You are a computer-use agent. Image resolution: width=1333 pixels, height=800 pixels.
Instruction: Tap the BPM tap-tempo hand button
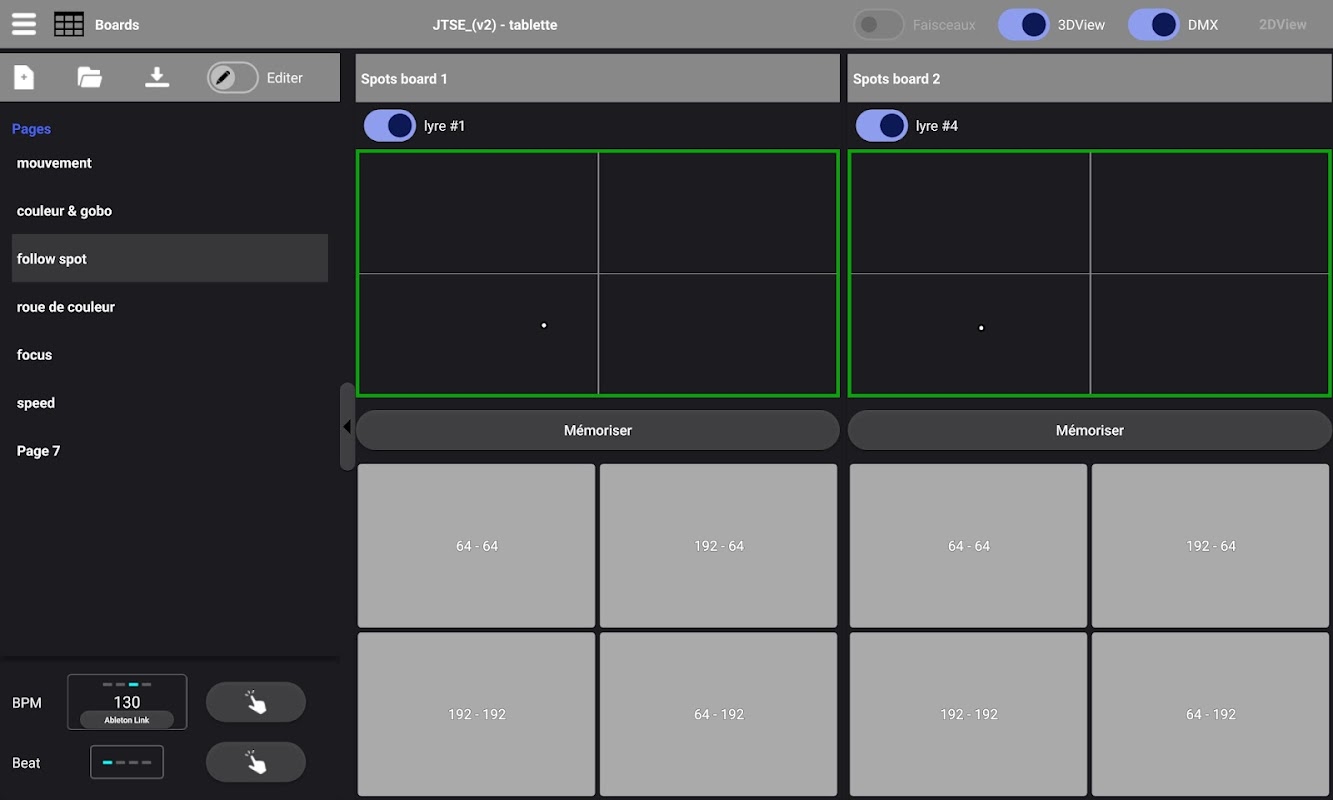tap(256, 702)
